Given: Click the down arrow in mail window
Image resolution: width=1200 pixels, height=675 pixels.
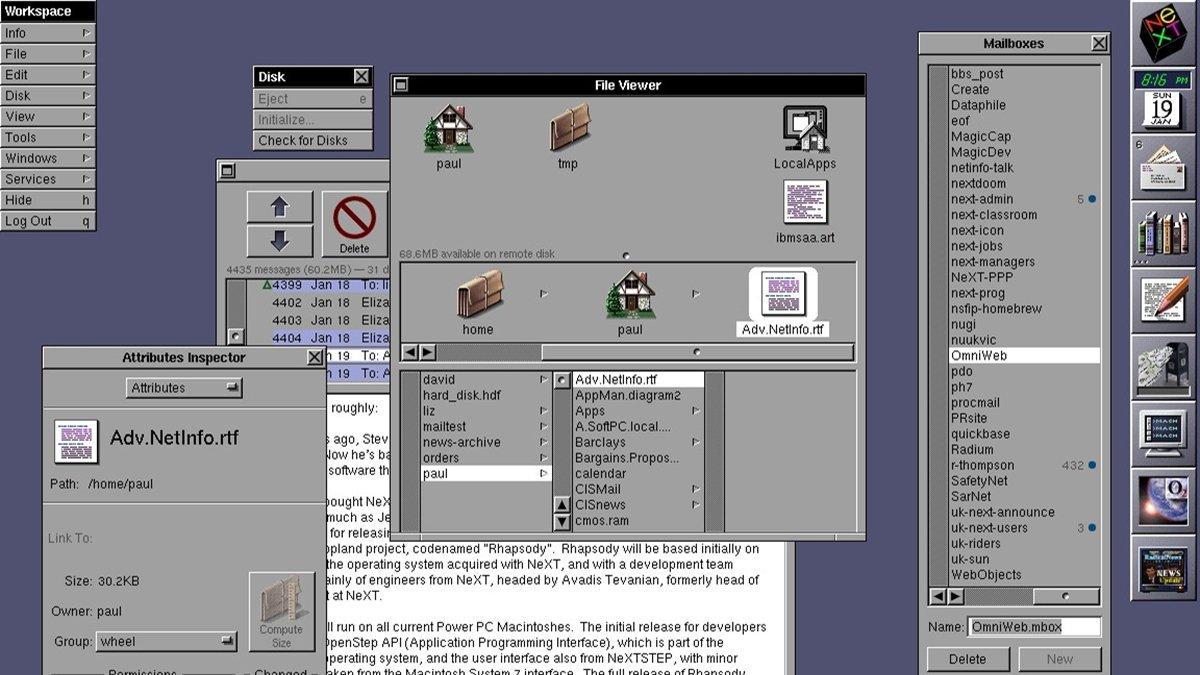Looking at the screenshot, I should coord(280,240).
